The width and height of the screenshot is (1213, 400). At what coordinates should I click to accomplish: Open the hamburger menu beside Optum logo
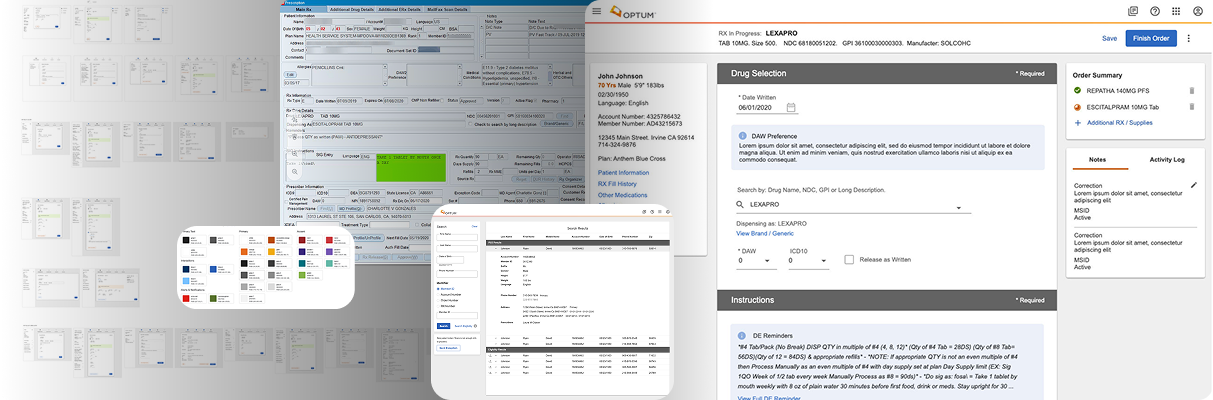click(x=597, y=11)
